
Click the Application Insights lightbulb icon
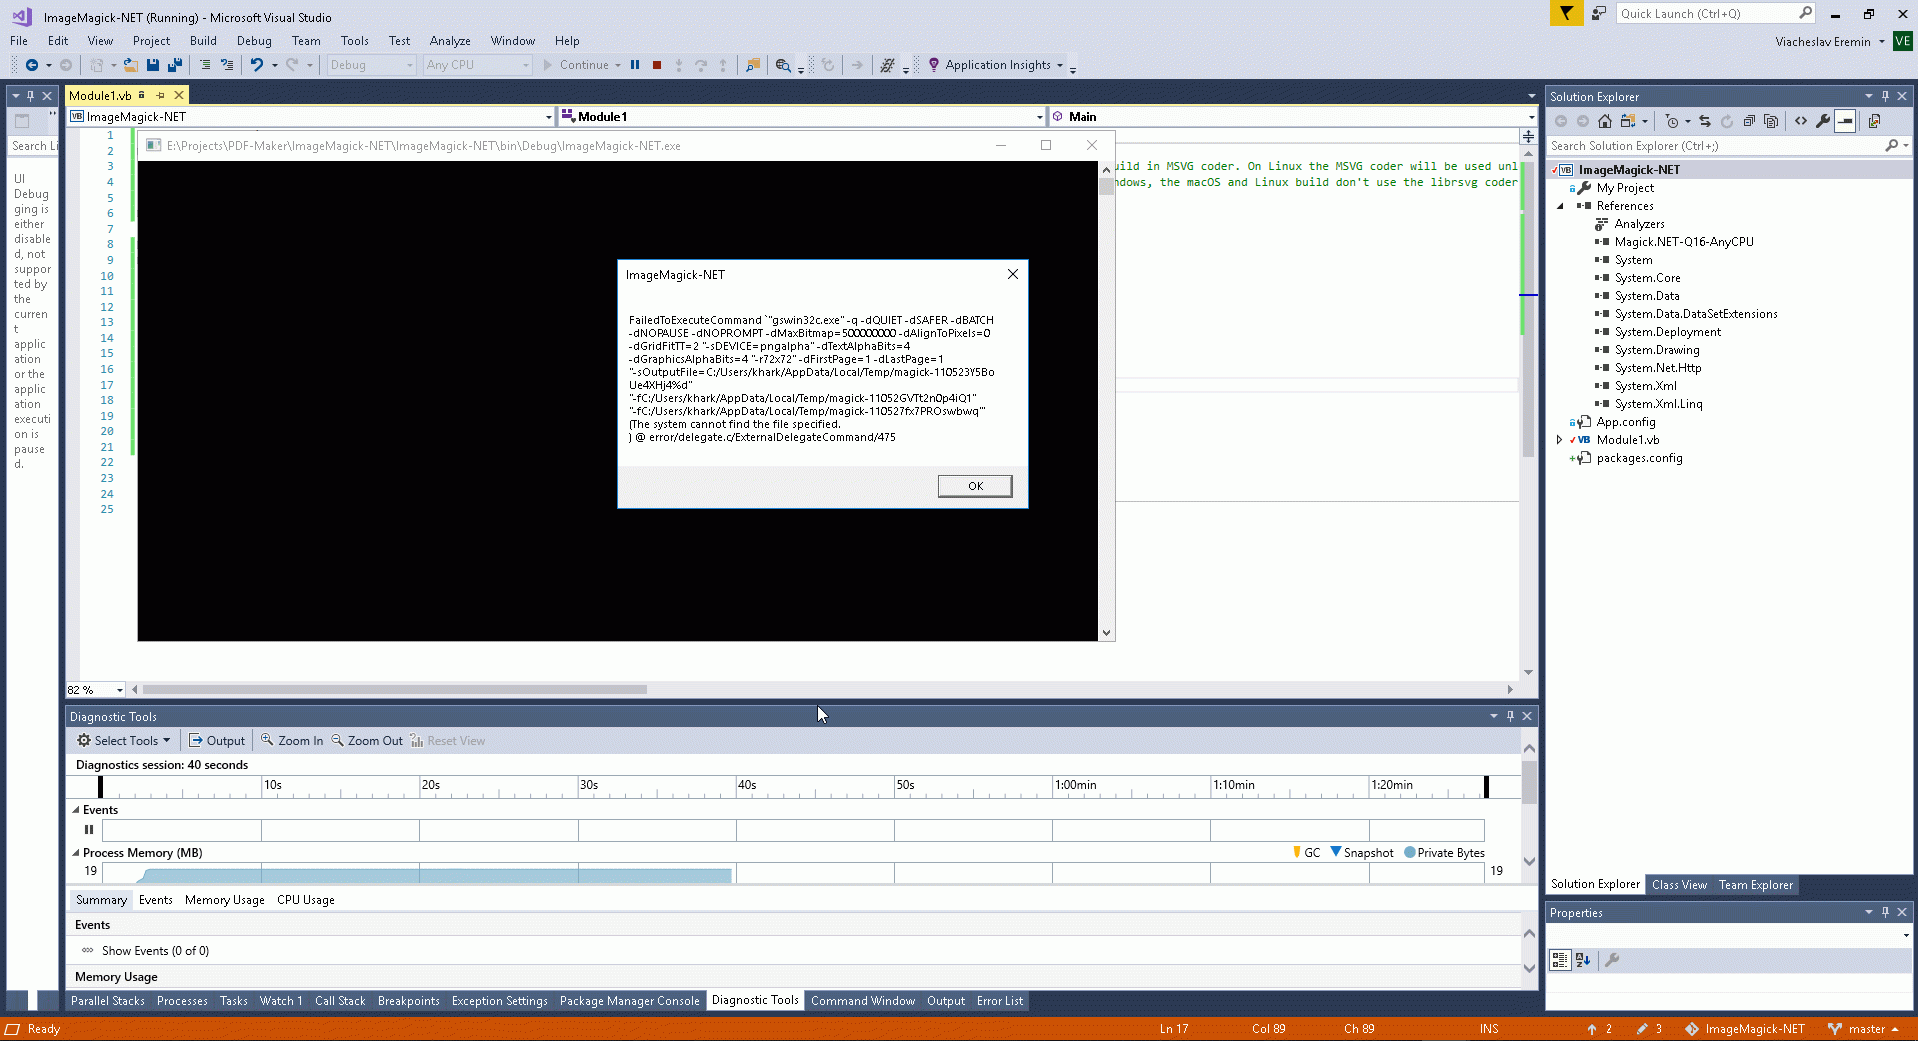(934, 65)
